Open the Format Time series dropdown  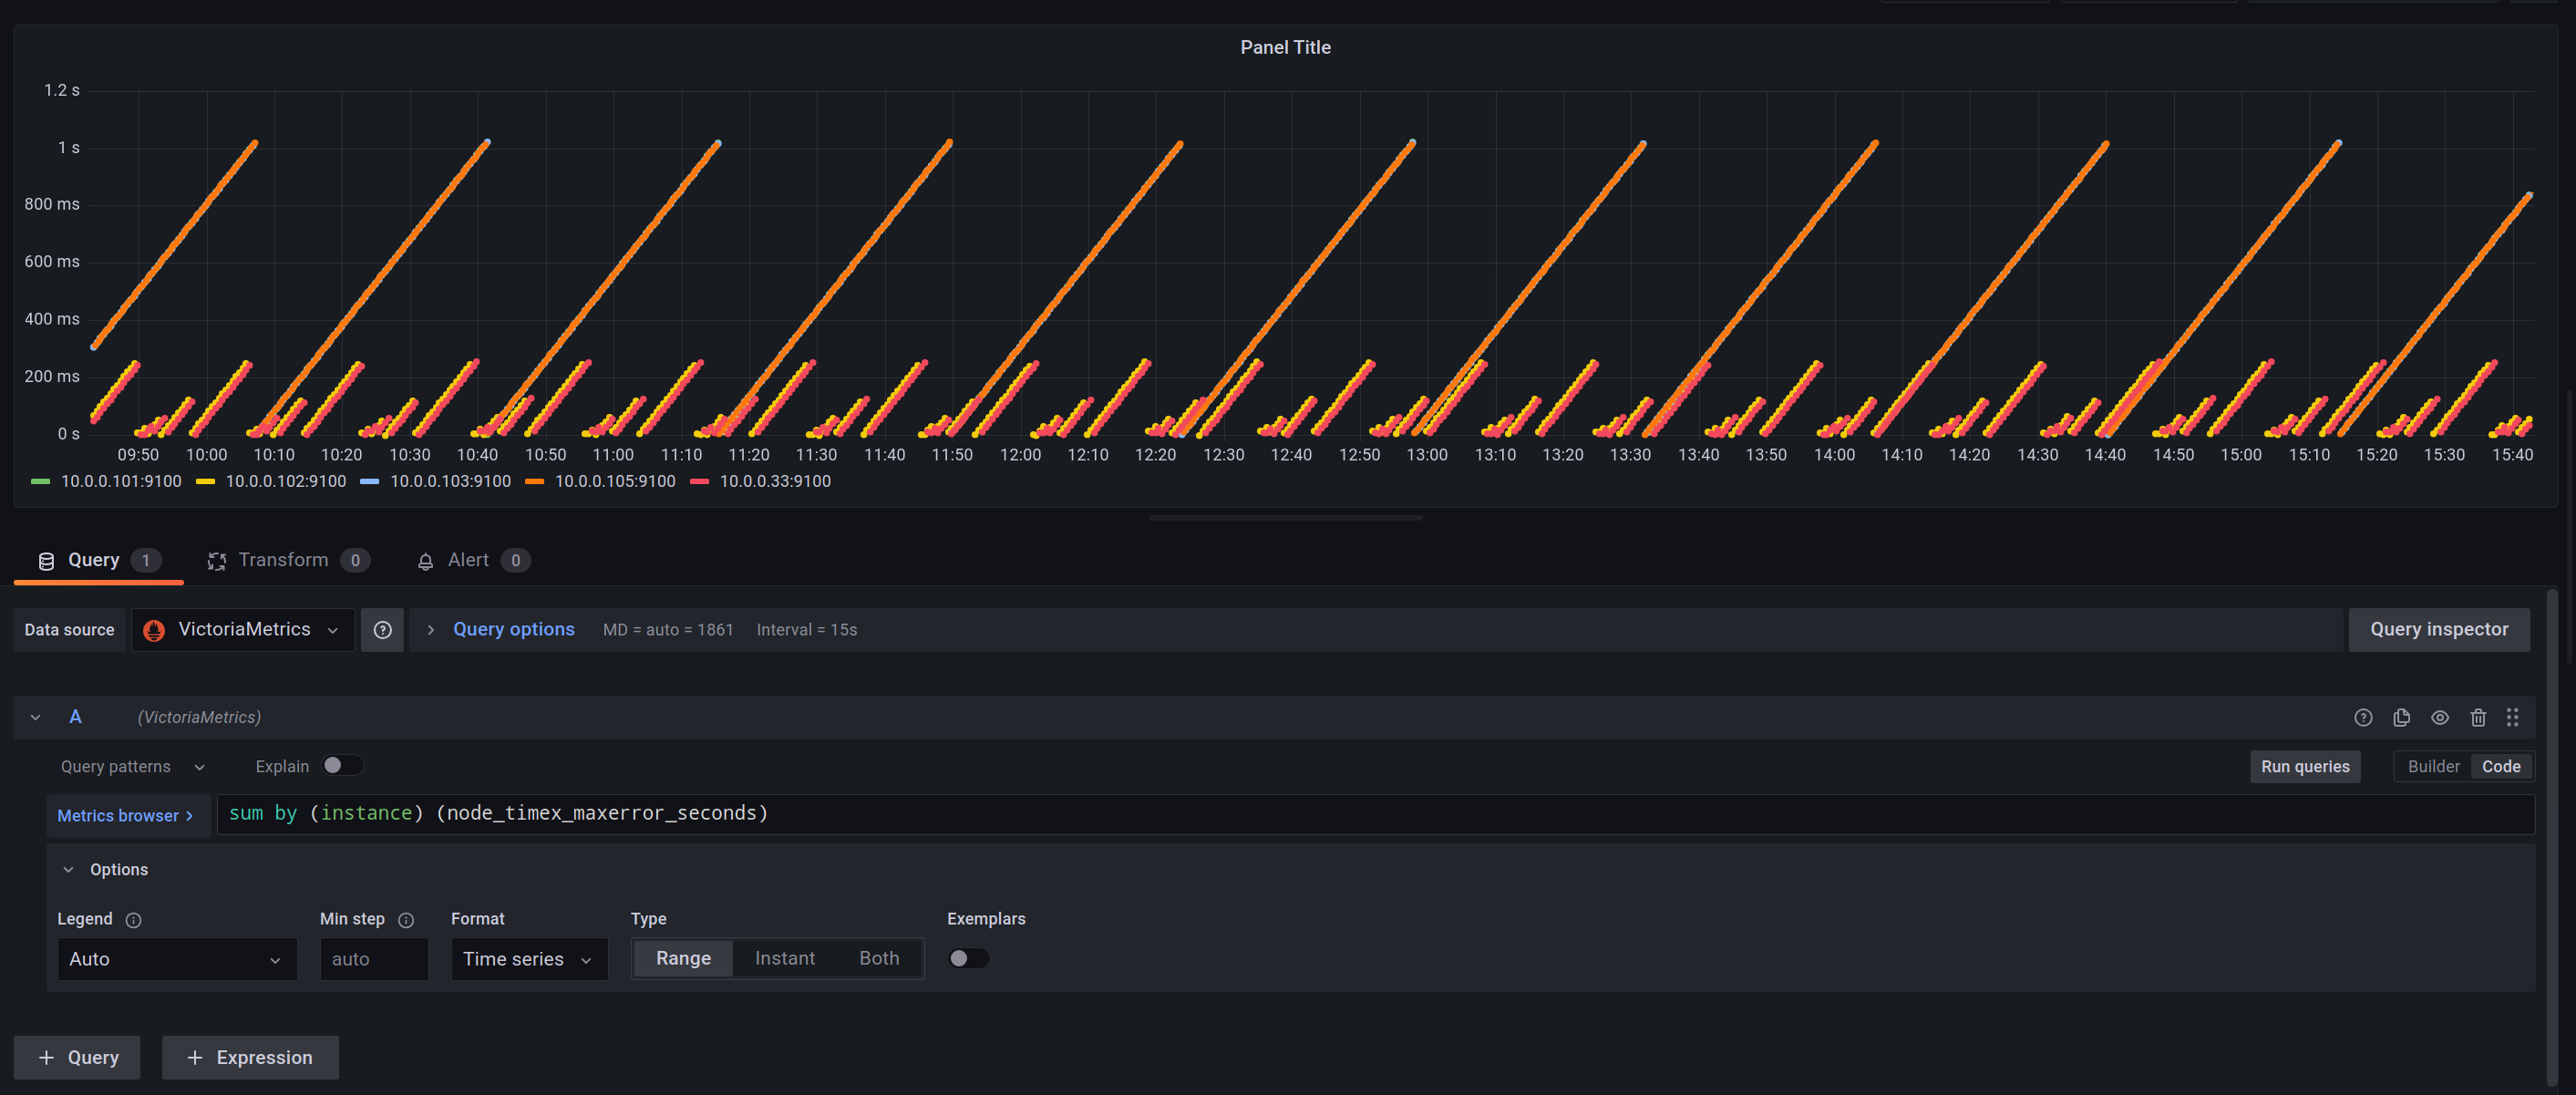click(528, 958)
